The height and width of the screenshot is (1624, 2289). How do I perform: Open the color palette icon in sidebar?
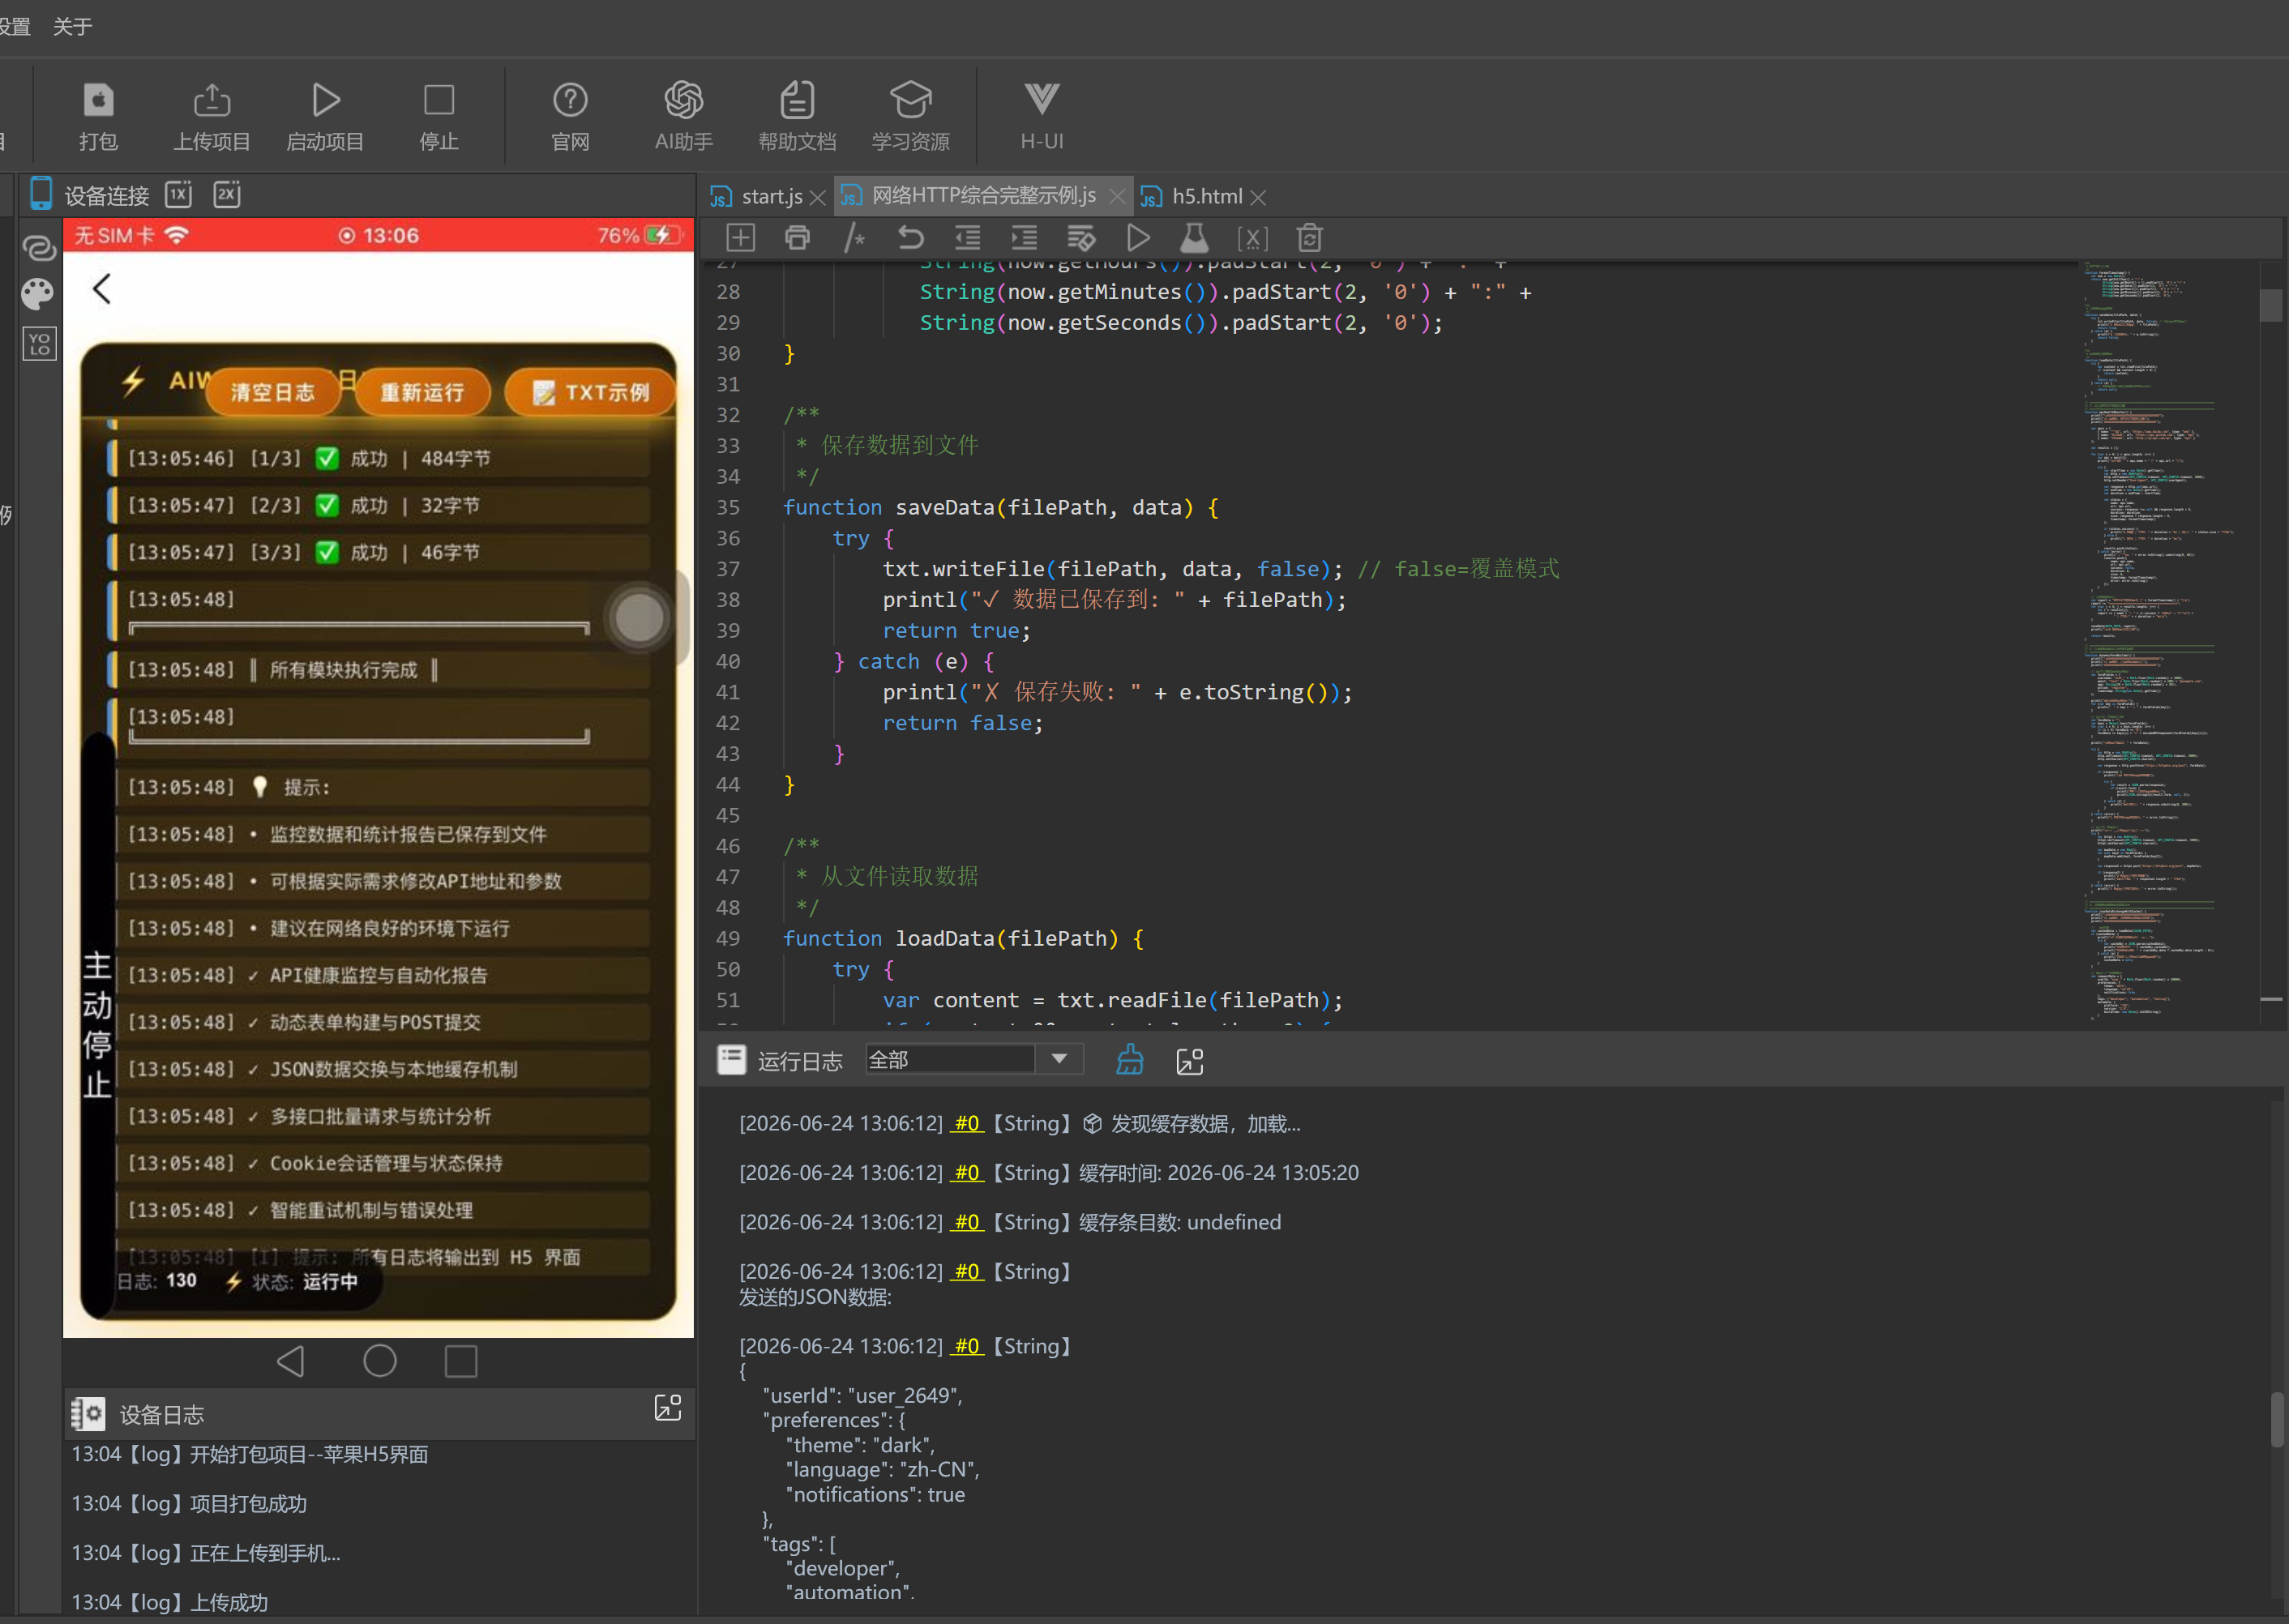(39, 294)
